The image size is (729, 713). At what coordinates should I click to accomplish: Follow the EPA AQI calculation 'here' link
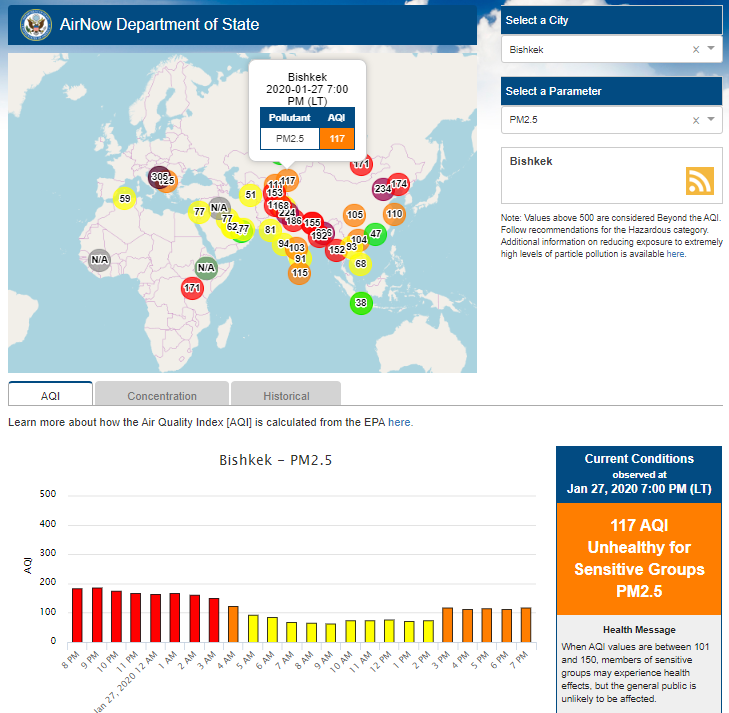pyautogui.click(x=400, y=422)
